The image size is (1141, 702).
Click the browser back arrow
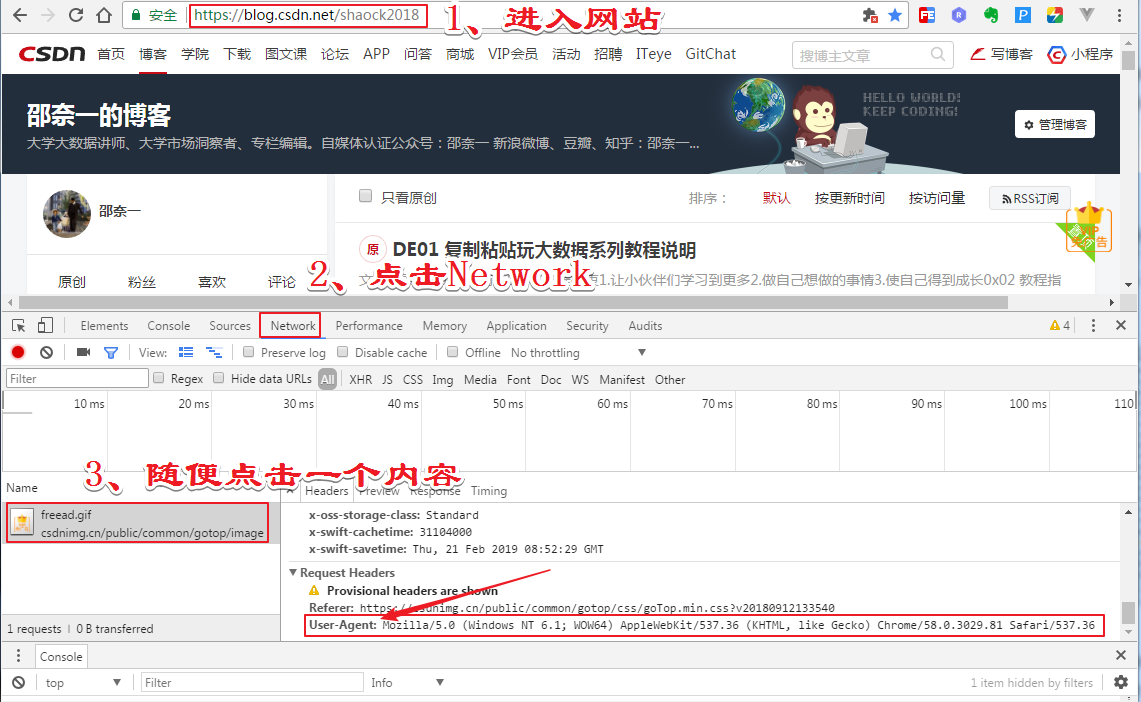point(20,15)
